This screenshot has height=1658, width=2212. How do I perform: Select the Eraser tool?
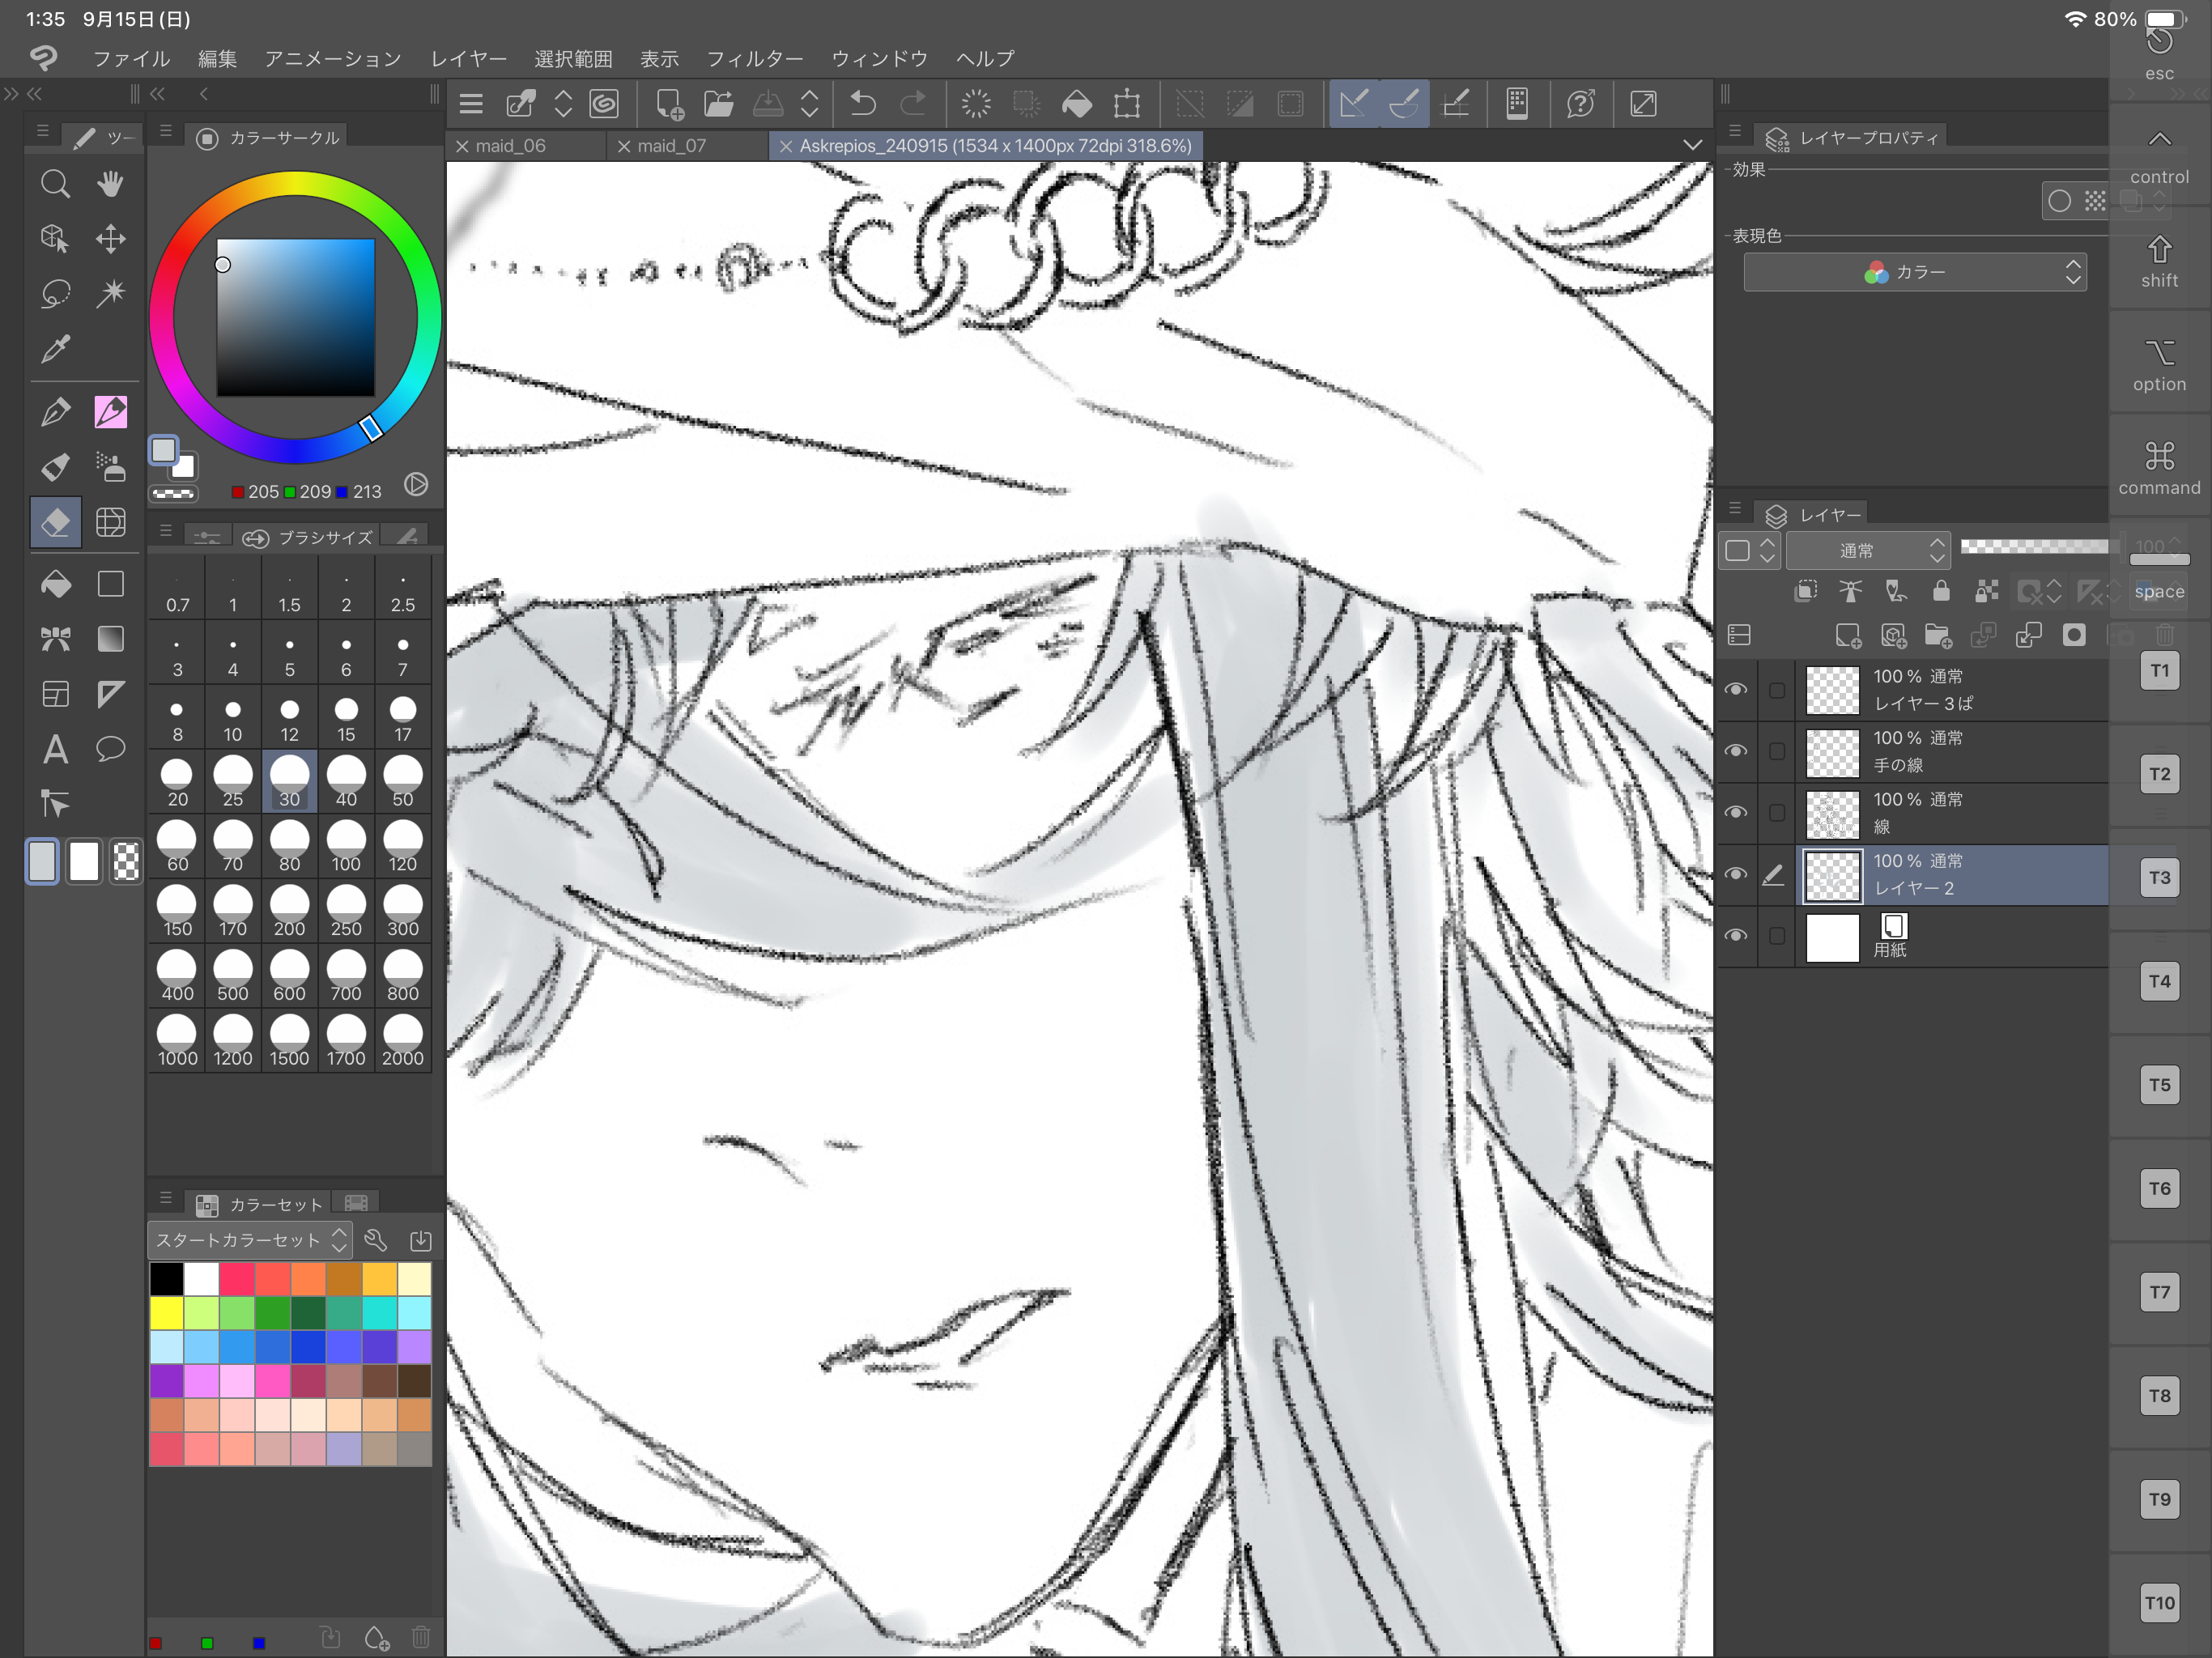point(55,522)
